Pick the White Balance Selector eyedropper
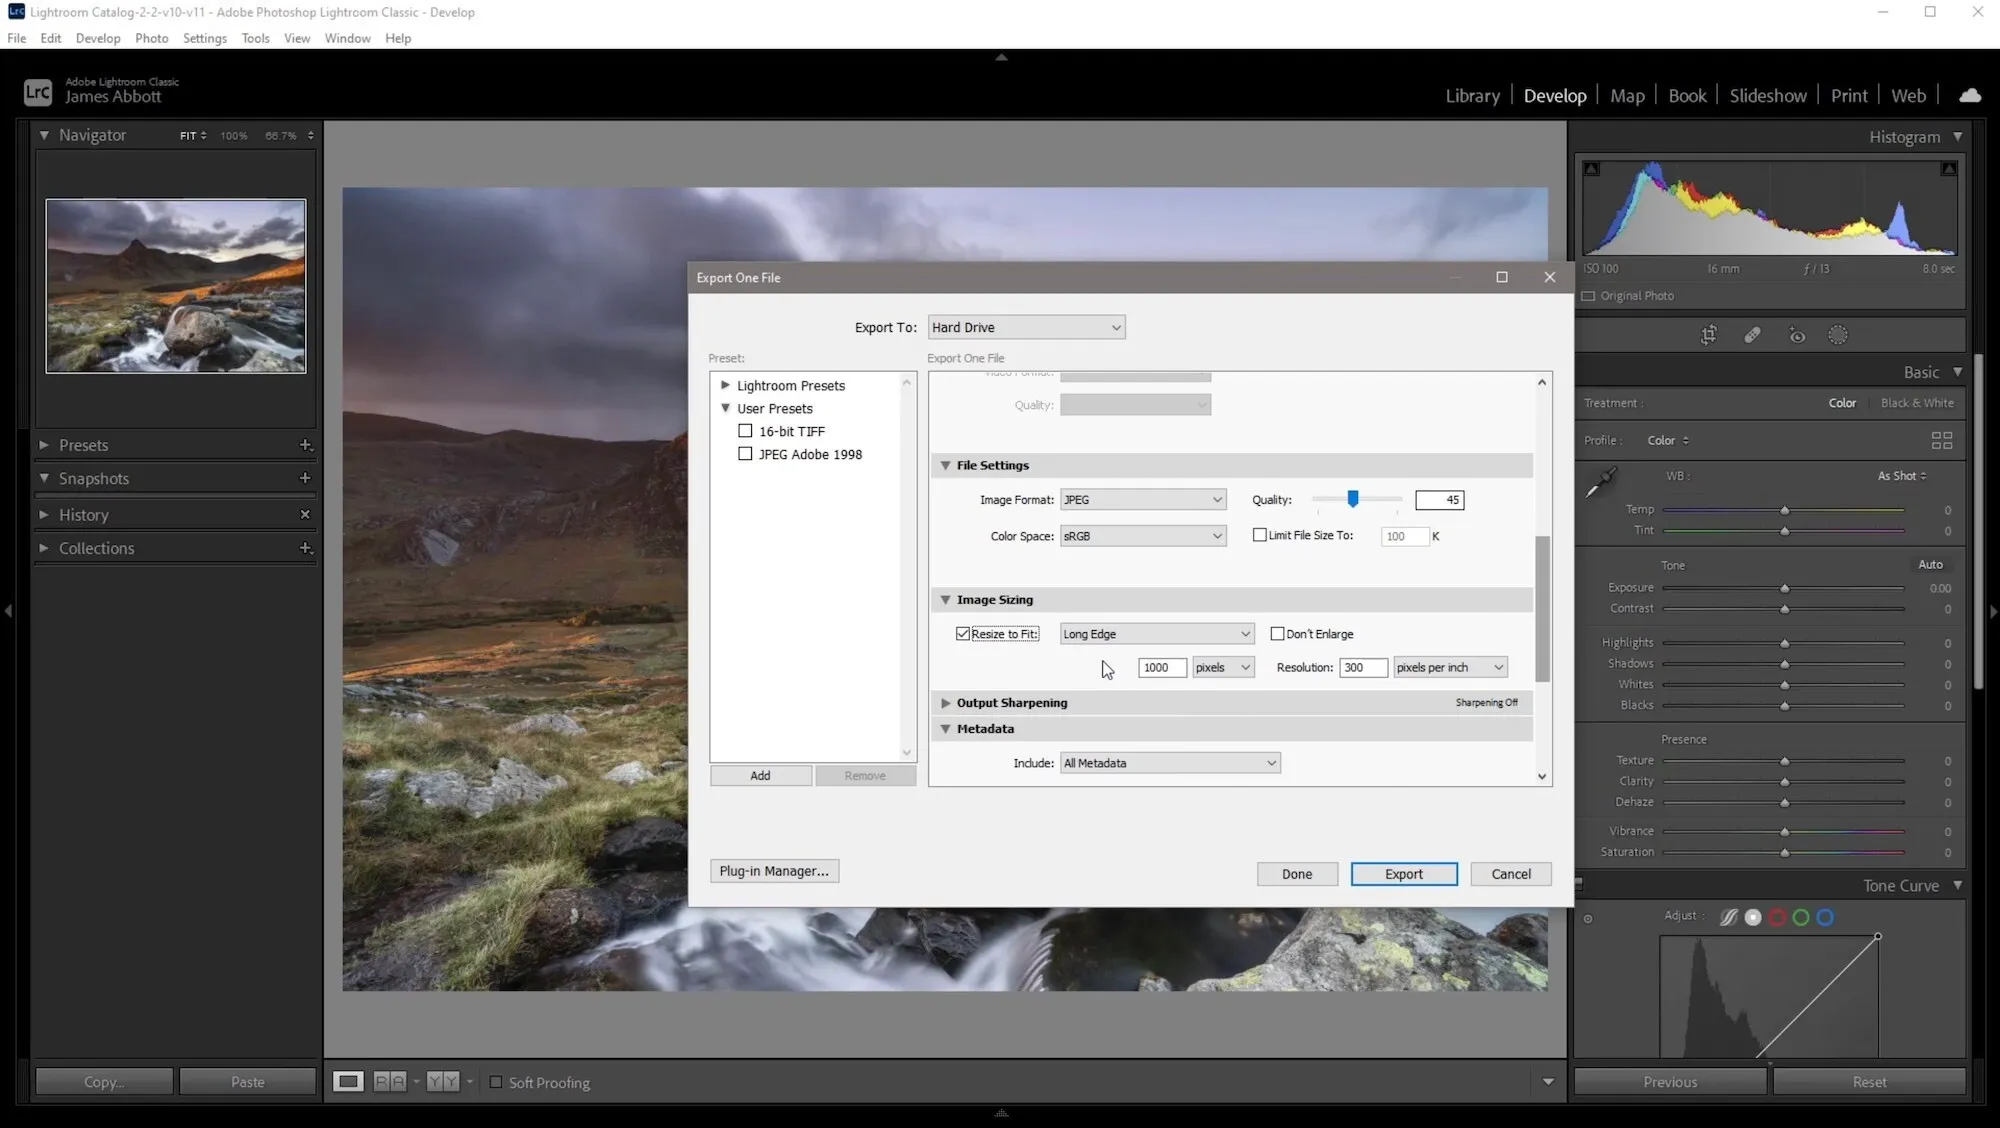This screenshot has height=1128, width=2000. pos(1601,483)
